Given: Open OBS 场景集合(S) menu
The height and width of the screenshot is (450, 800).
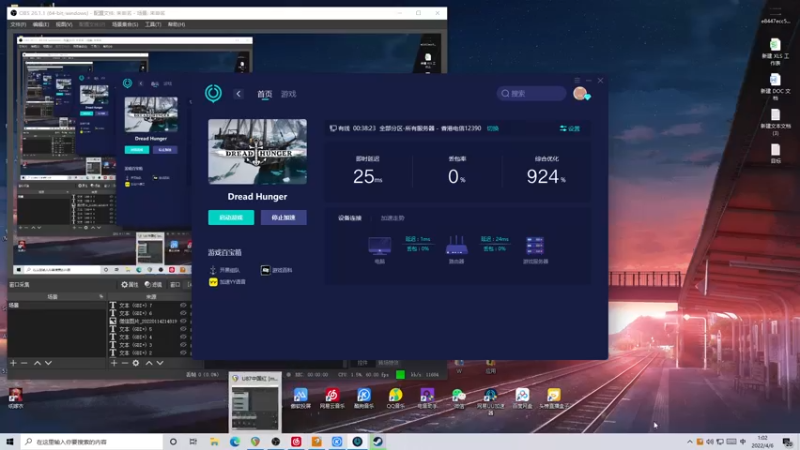Looking at the screenshot, I should [x=125, y=24].
